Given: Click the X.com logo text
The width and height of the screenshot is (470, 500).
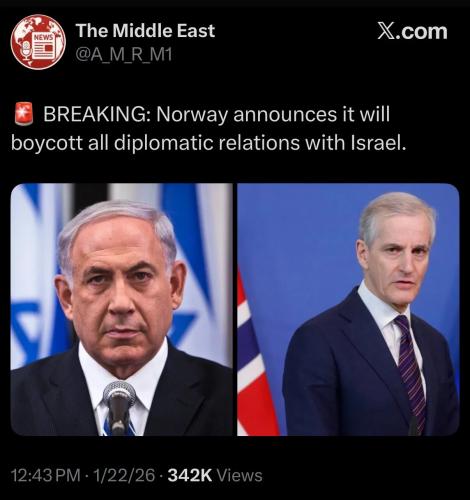Looking at the screenshot, I should [412, 32].
